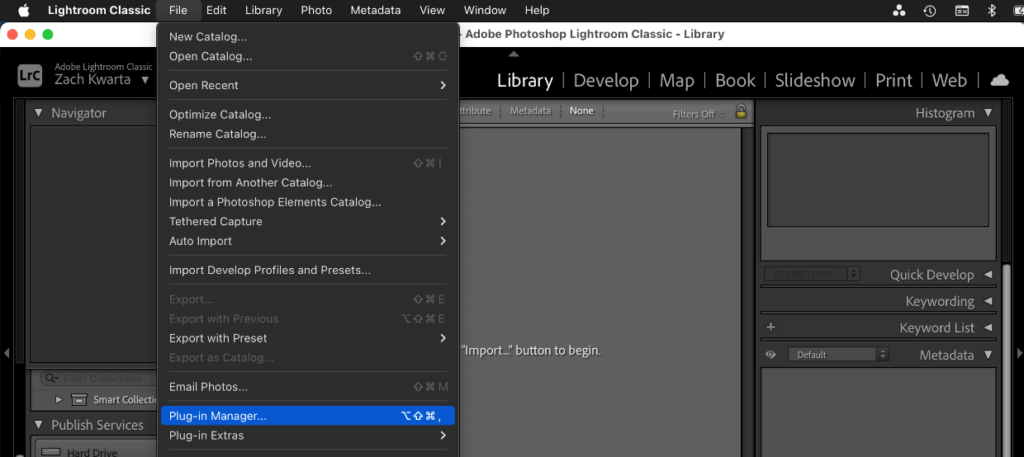
Task: Open the Default metadata set dropdown
Action: tap(839, 355)
